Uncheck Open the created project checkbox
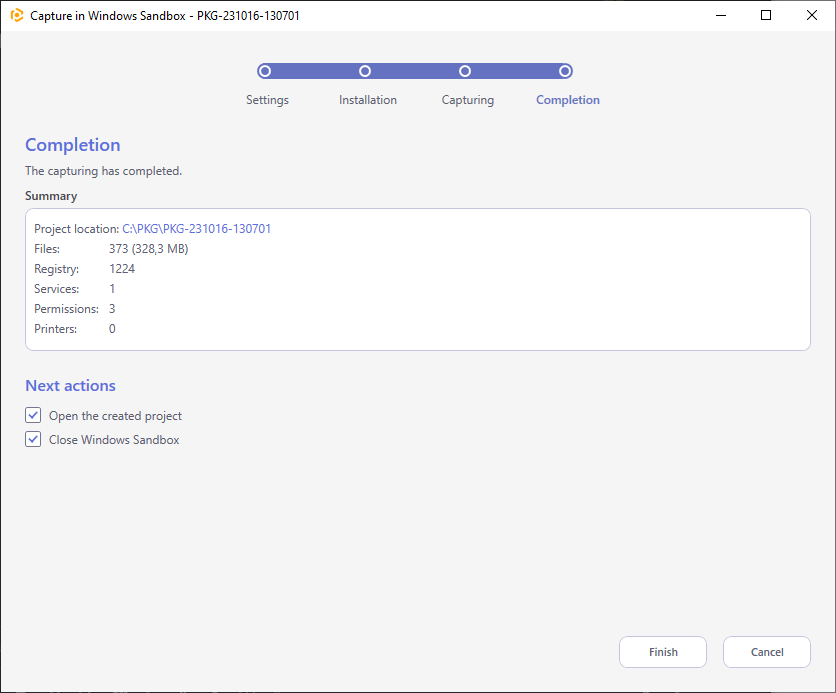836x693 pixels. (x=33, y=415)
